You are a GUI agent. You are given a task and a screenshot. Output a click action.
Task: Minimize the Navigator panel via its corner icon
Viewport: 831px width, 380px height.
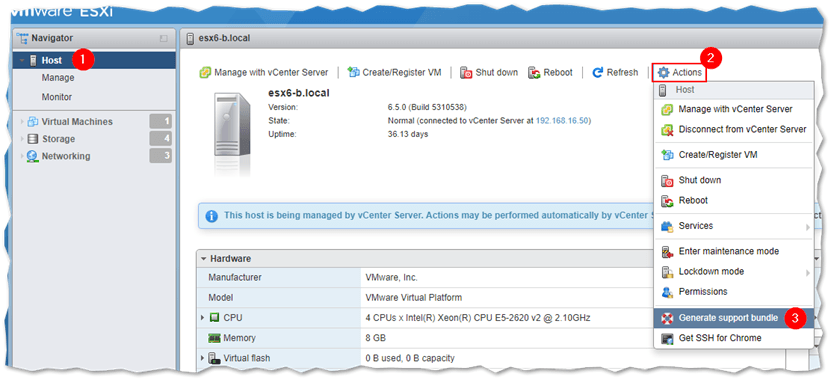tap(164, 38)
